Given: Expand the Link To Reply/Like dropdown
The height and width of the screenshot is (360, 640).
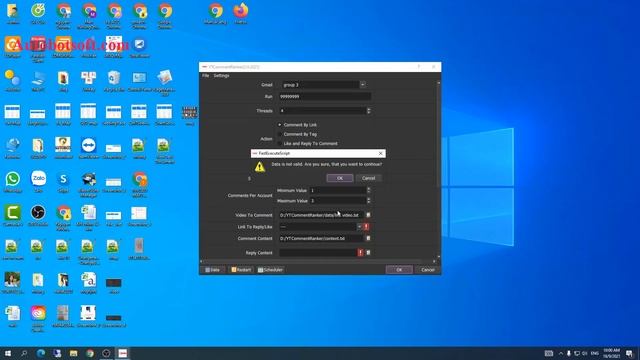Looking at the screenshot, I should coord(359,227).
